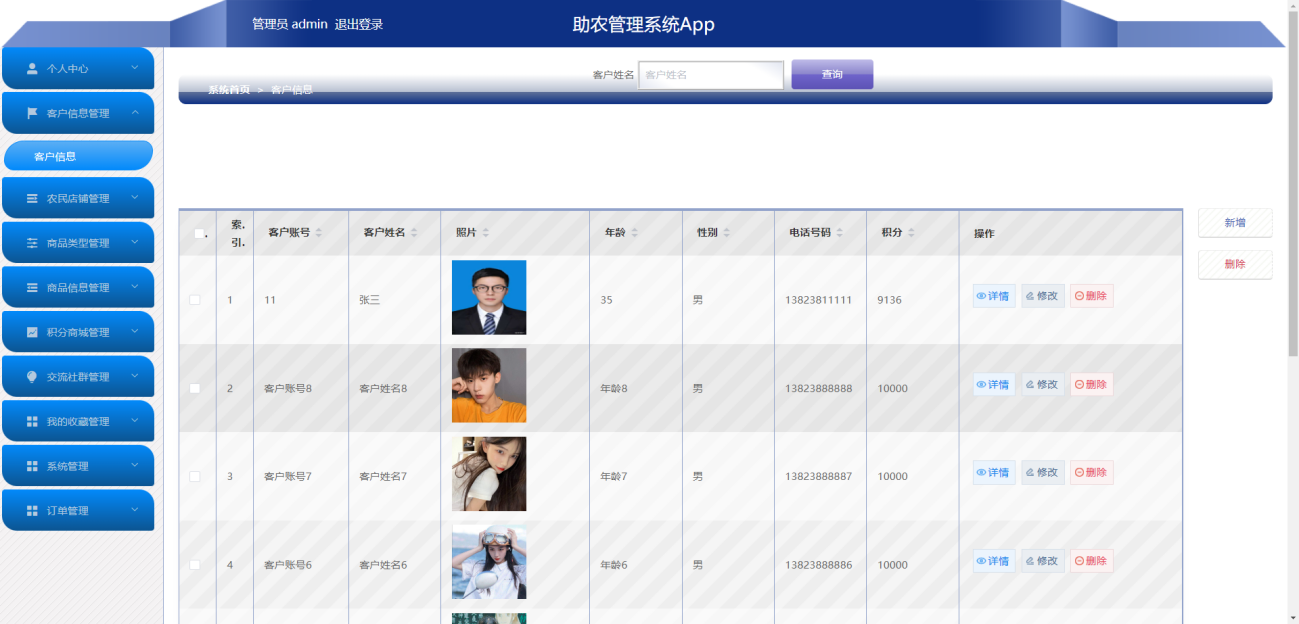Open photo thumbnail in 客户账号6 row

coord(489,562)
